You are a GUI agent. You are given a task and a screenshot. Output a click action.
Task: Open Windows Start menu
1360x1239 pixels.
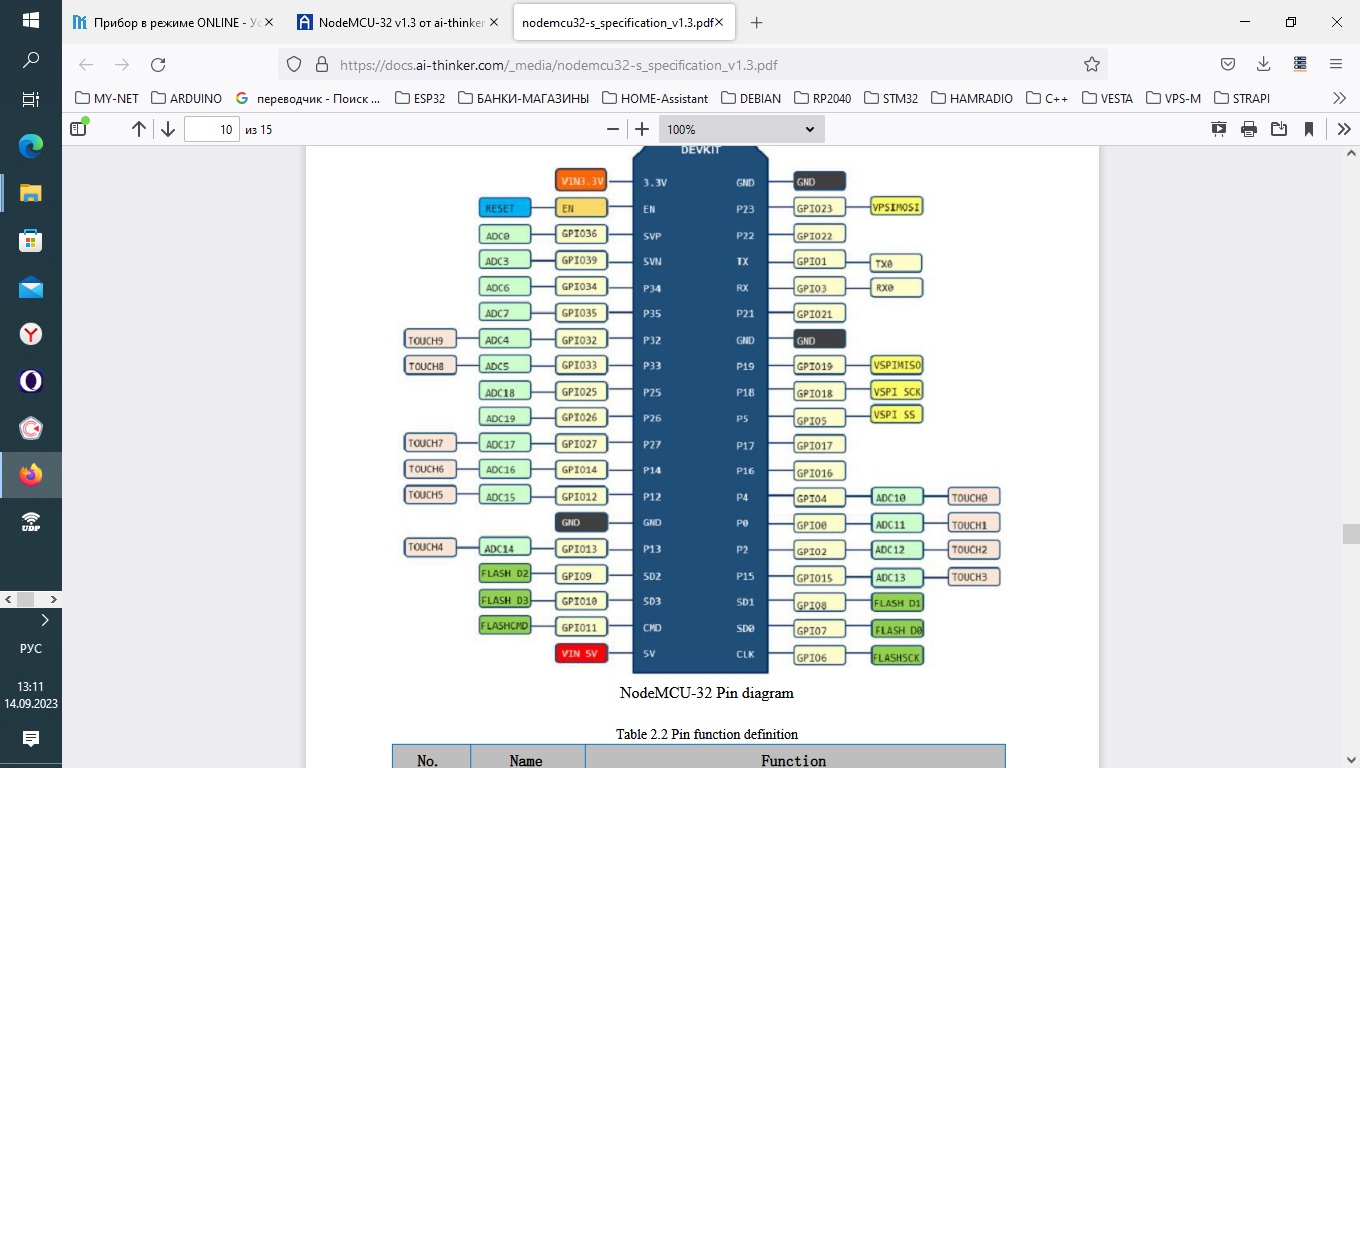click(x=31, y=20)
